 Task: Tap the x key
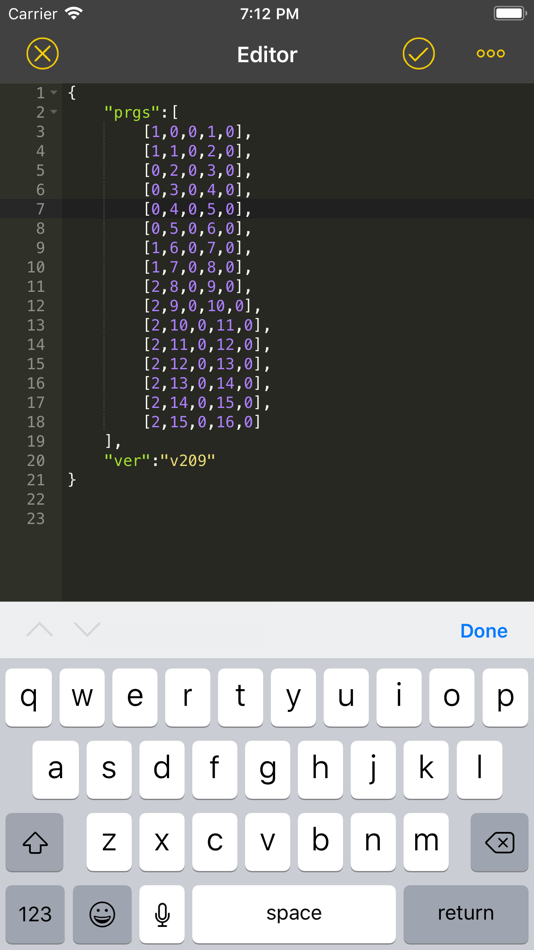161,842
